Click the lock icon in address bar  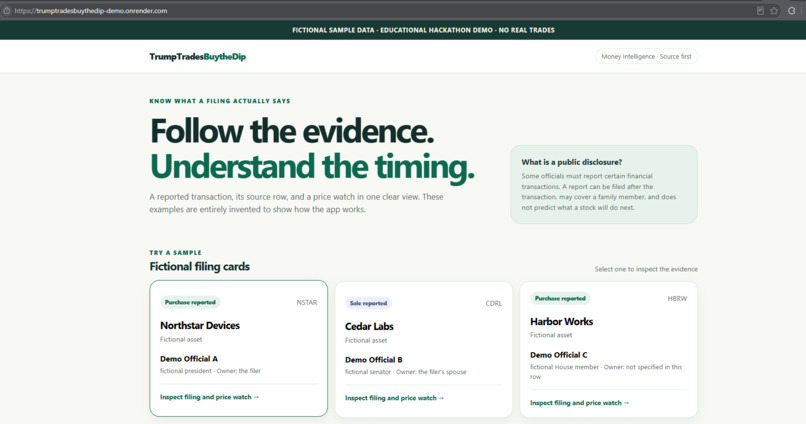7,10
